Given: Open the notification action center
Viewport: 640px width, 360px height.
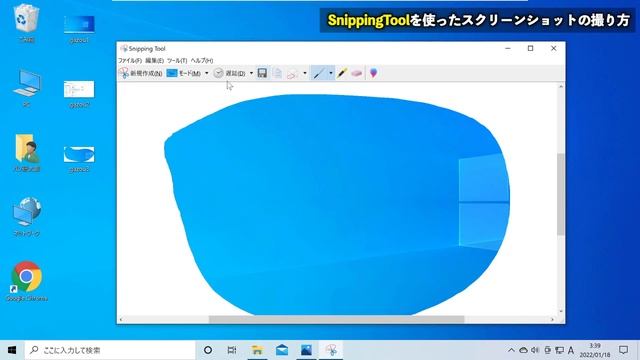Looking at the screenshot, I should tap(623, 350).
